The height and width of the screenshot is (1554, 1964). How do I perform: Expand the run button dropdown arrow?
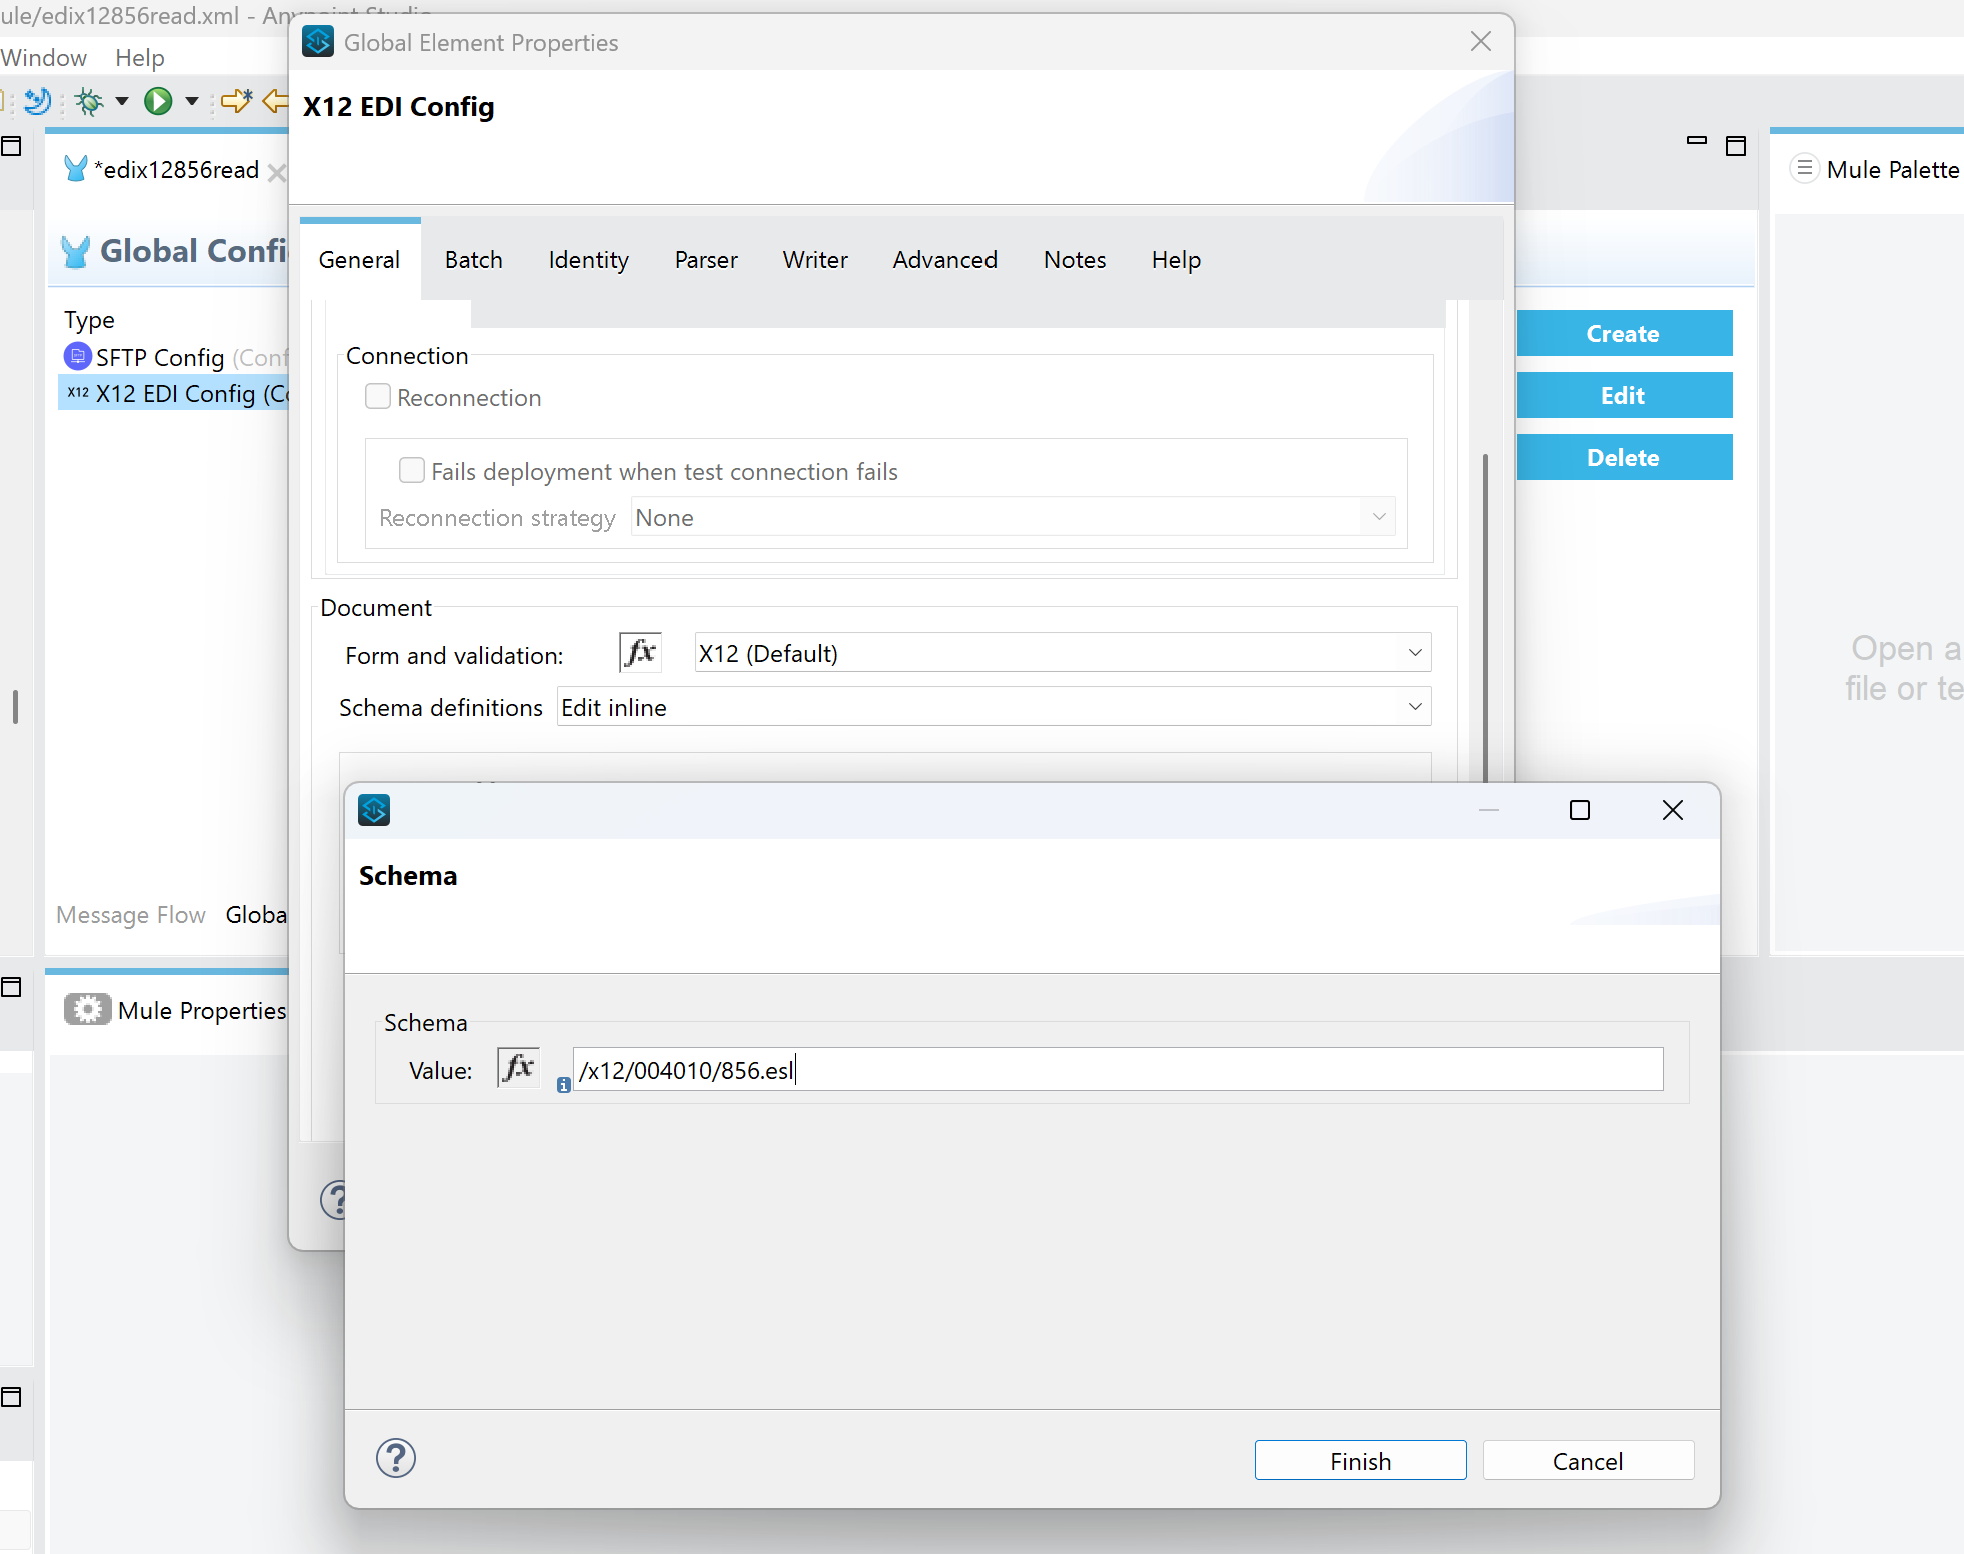click(191, 101)
